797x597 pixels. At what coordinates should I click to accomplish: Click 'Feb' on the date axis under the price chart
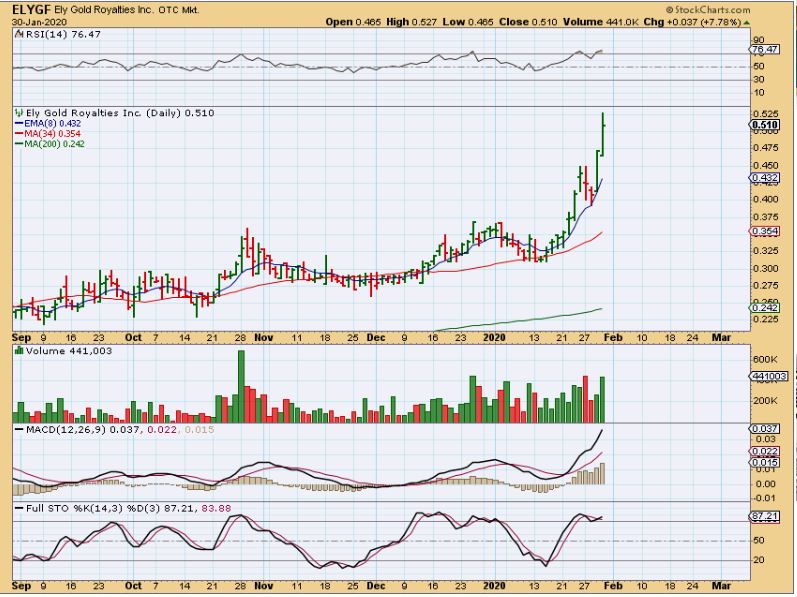(613, 338)
